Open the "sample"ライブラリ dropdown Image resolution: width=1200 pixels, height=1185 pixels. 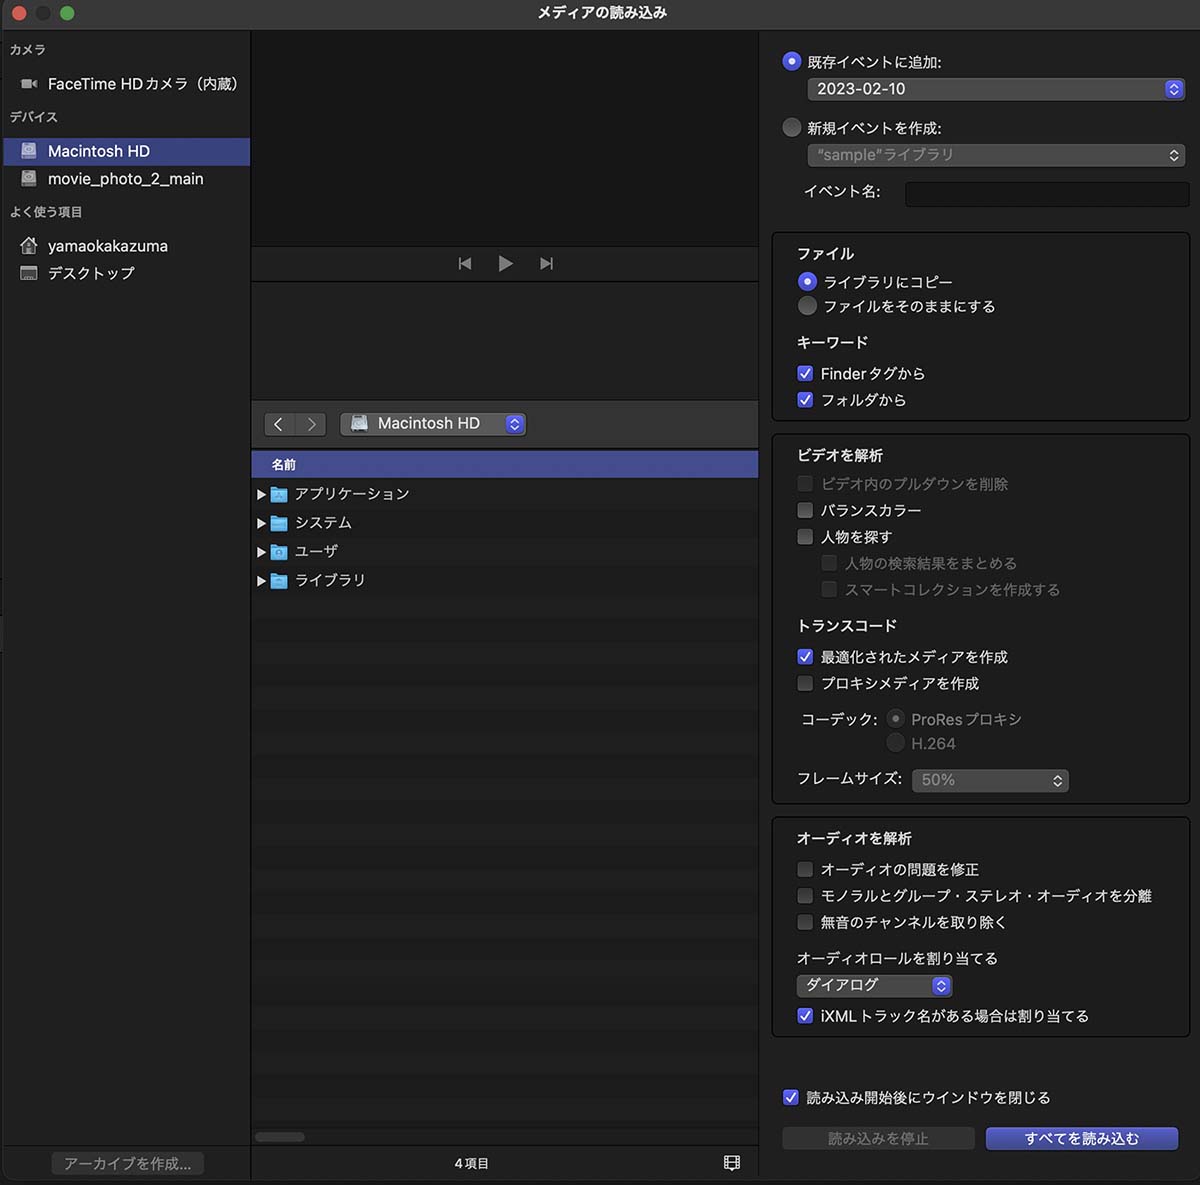(996, 155)
